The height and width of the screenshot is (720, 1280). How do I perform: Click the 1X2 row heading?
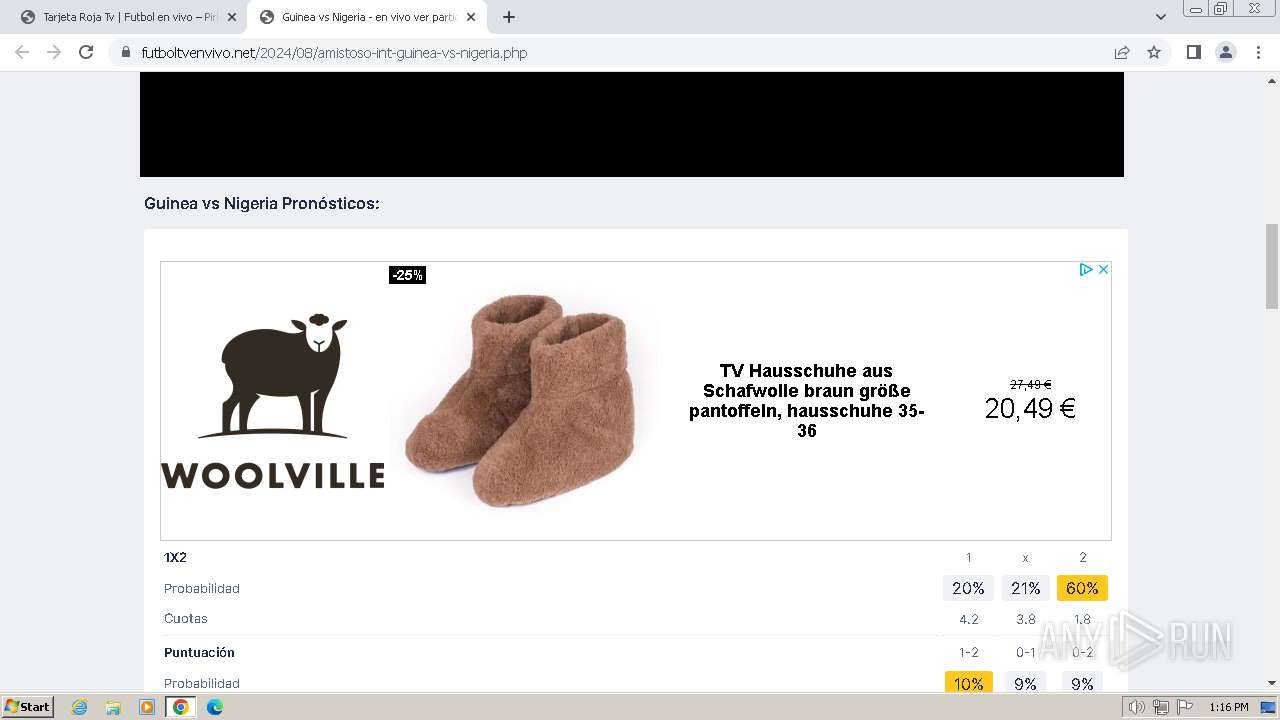point(175,557)
